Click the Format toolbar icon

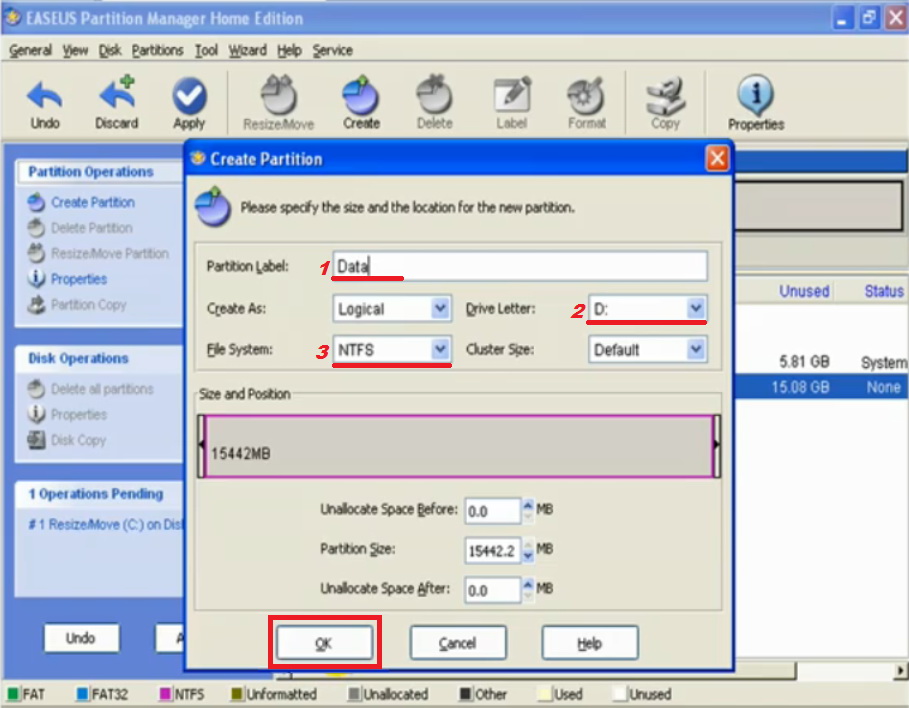click(586, 96)
